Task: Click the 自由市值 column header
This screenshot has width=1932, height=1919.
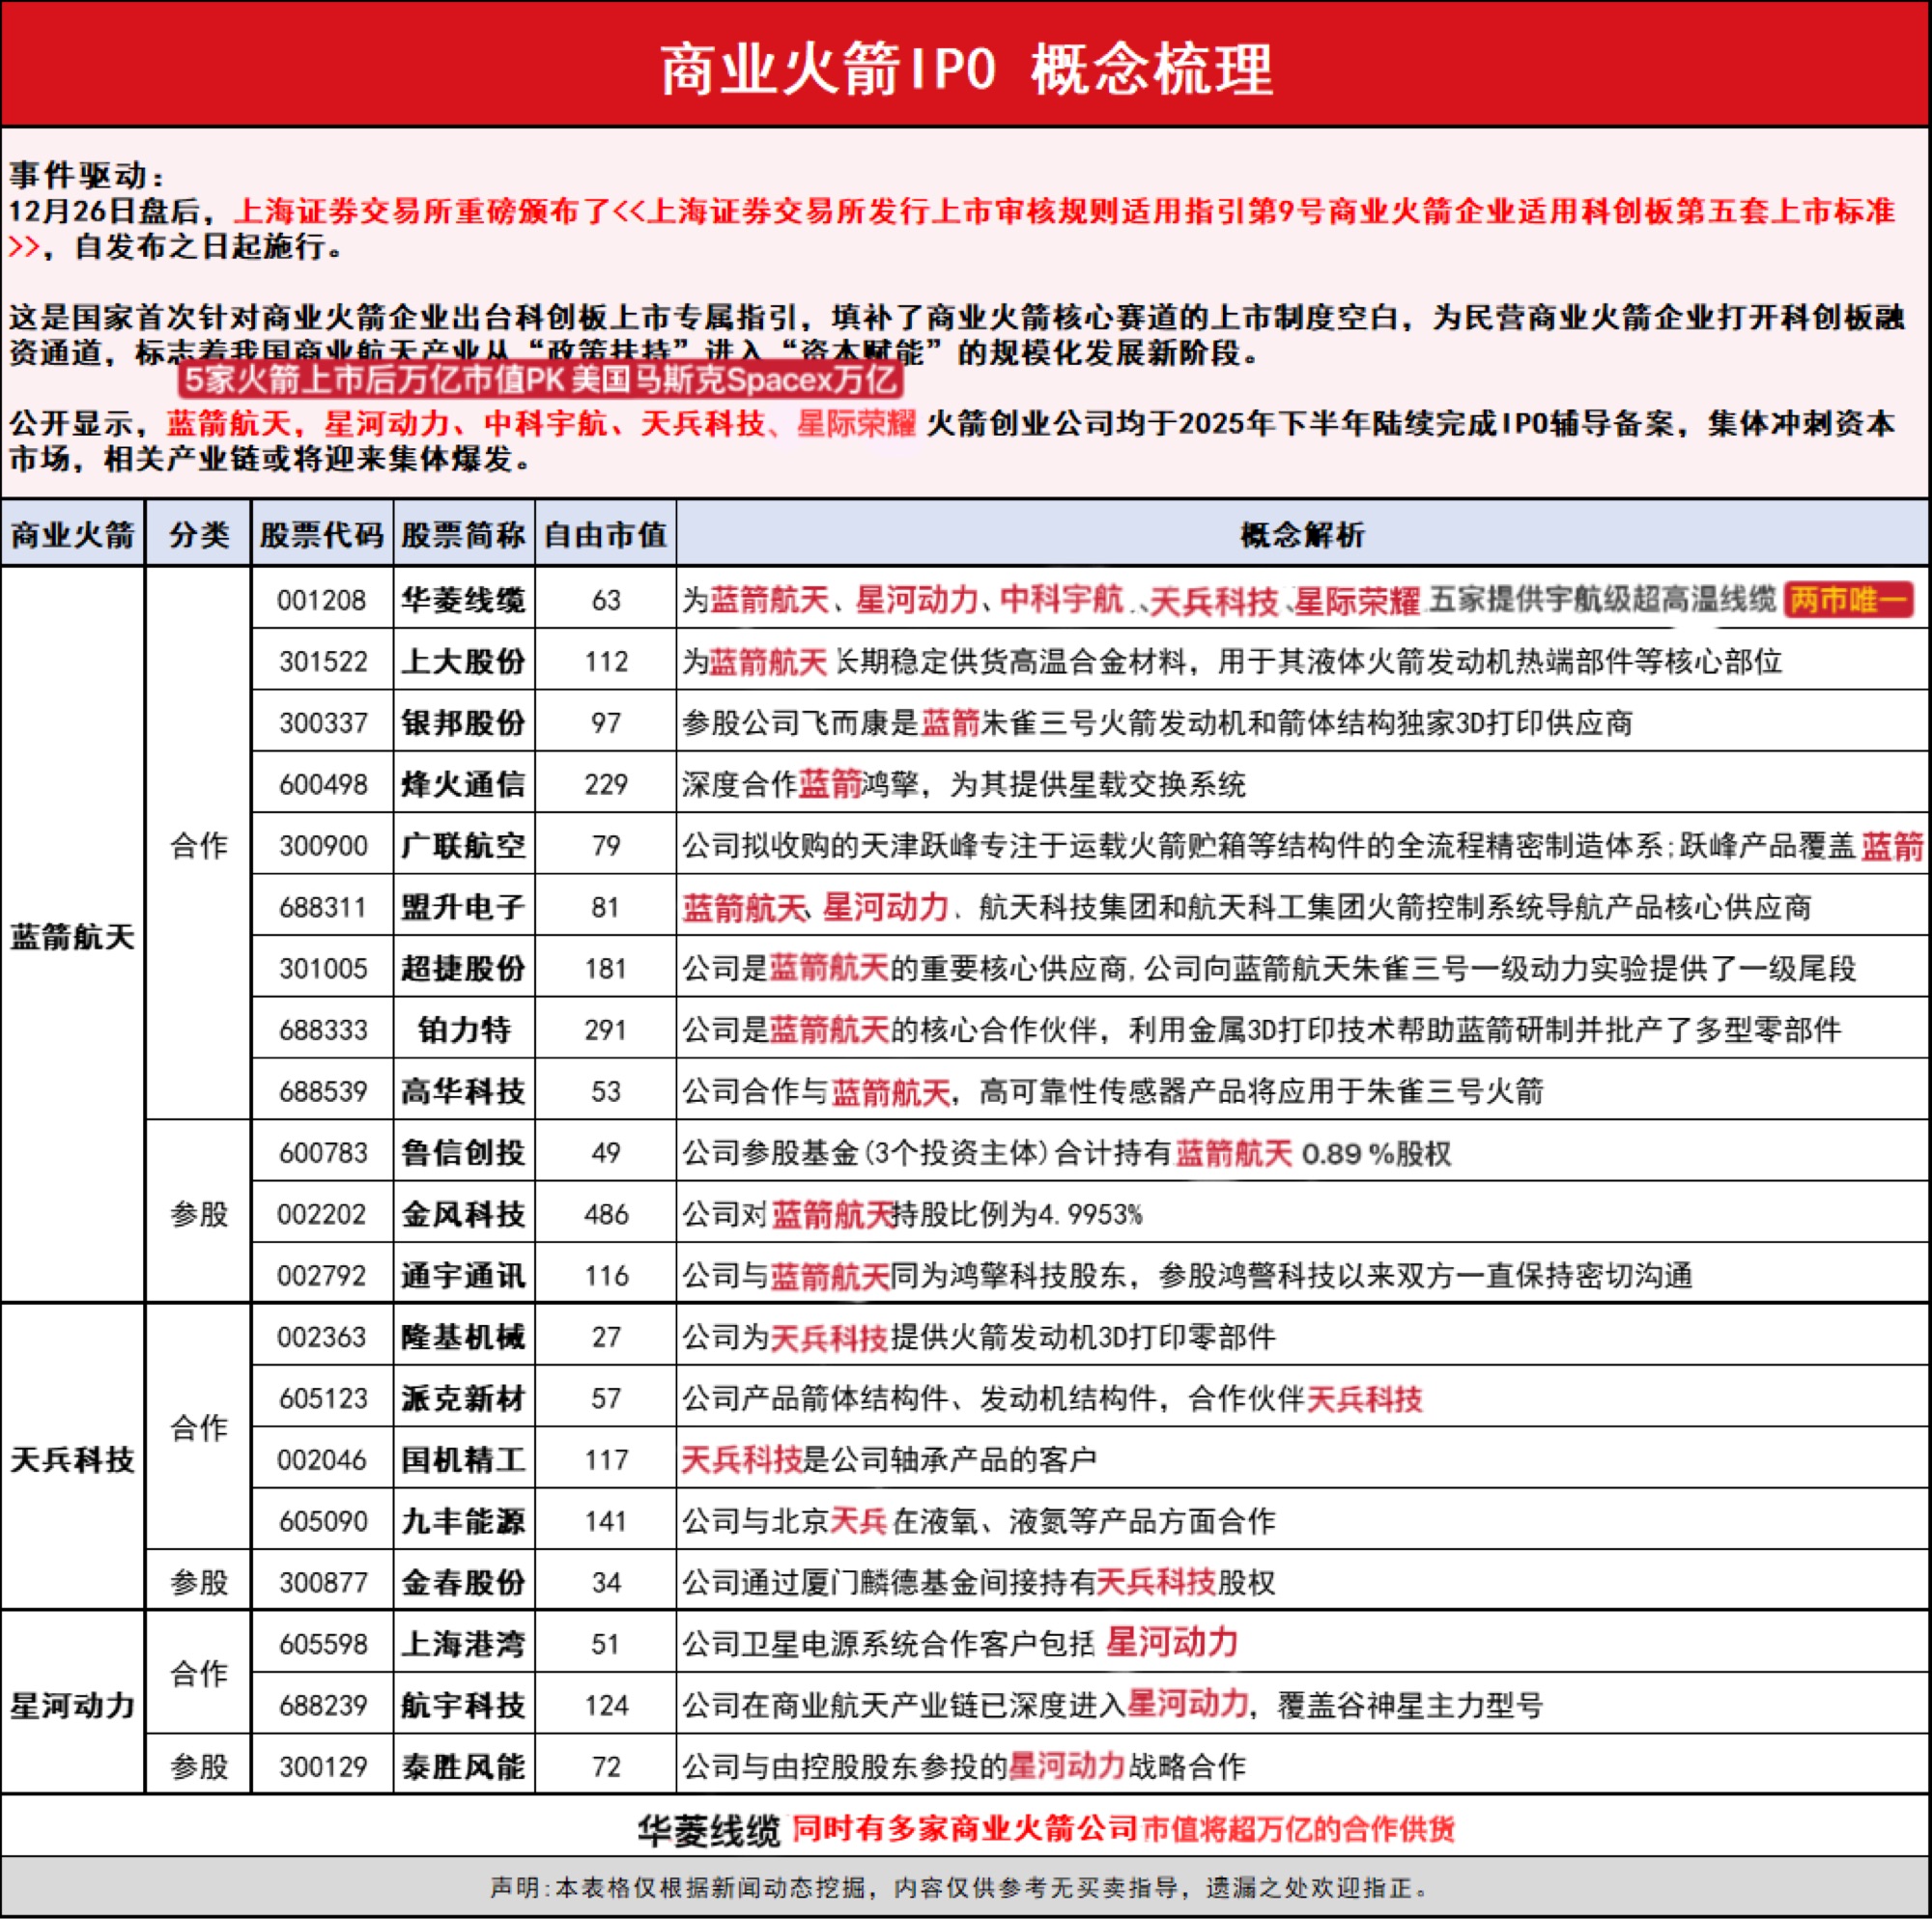Action: [x=605, y=535]
